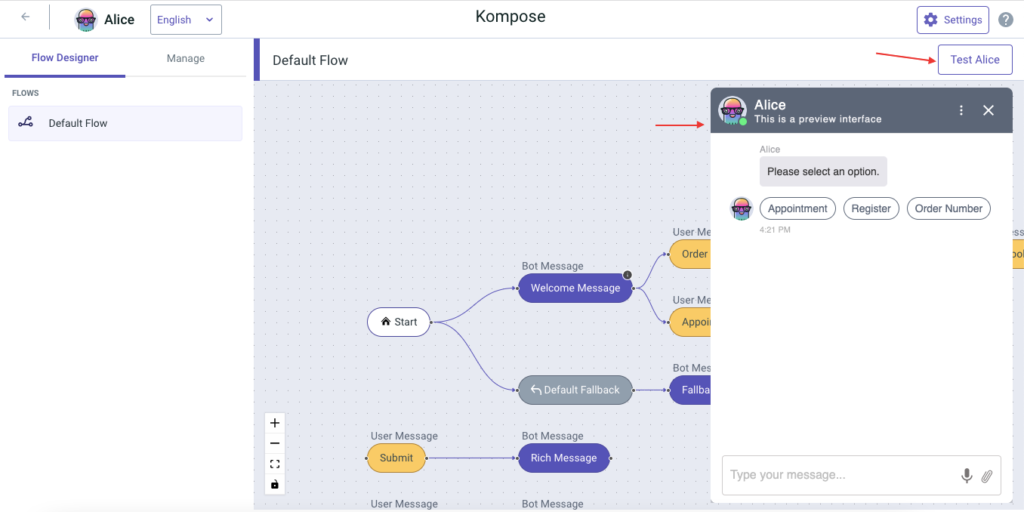This screenshot has height=512, width=1024.
Task: Choose the Appointment quick reply
Action: pos(797,209)
